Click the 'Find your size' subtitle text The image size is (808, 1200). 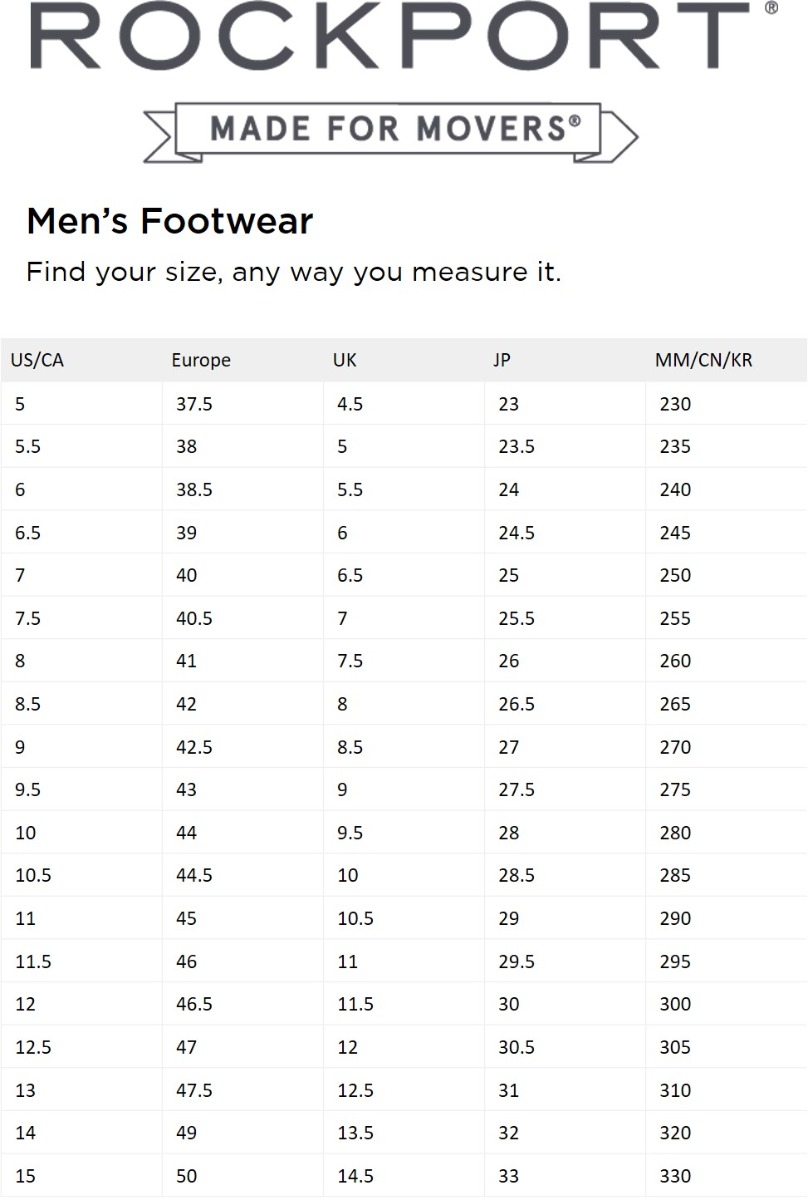click(x=294, y=272)
